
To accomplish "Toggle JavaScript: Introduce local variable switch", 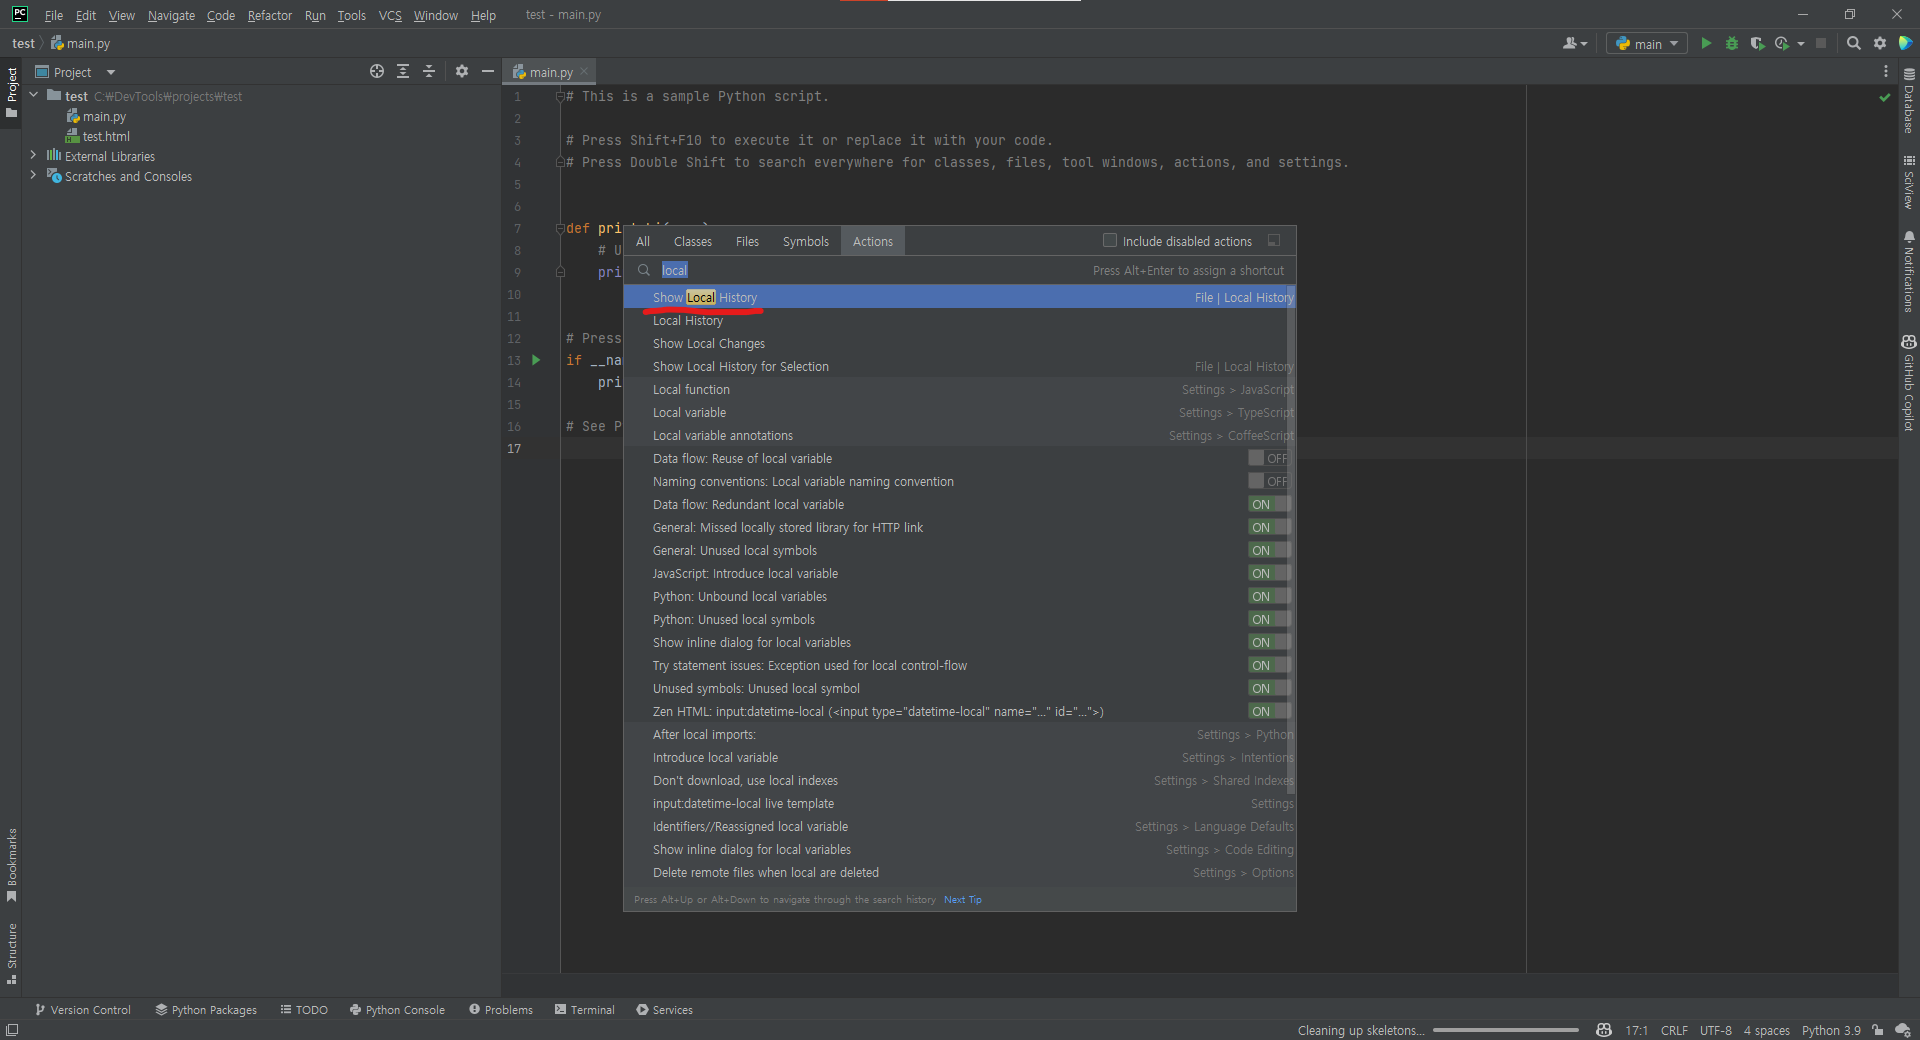I will [x=1269, y=573].
